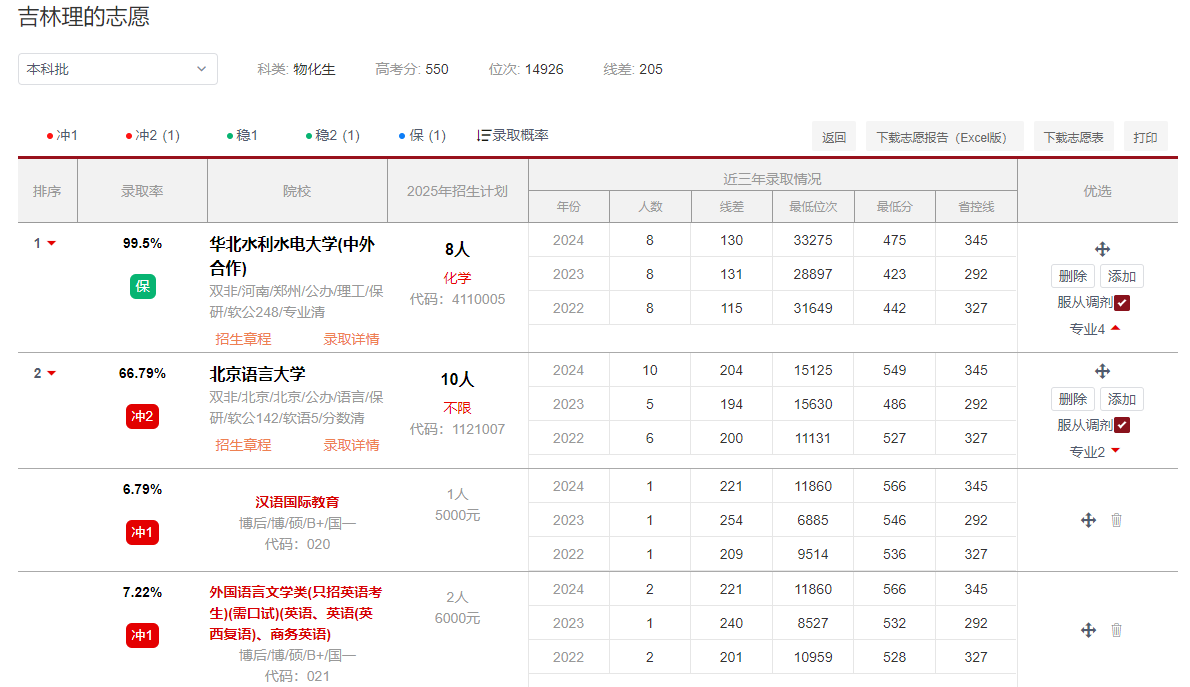This screenshot has height=687, width=1190.
Task: Delete 汉语国际教育 major with trash icon
Action: click(1117, 520)
